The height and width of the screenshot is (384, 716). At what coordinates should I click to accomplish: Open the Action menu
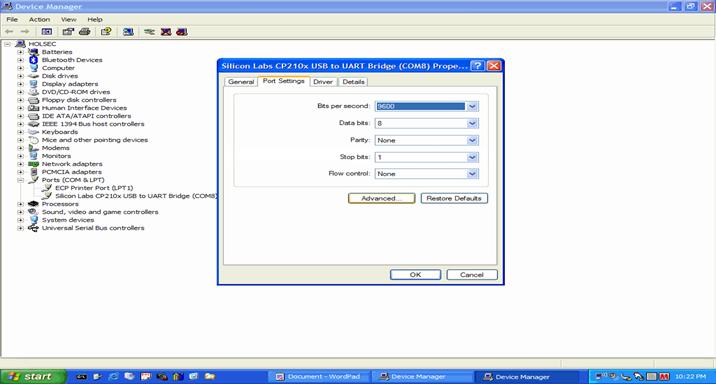coord(39,19)
